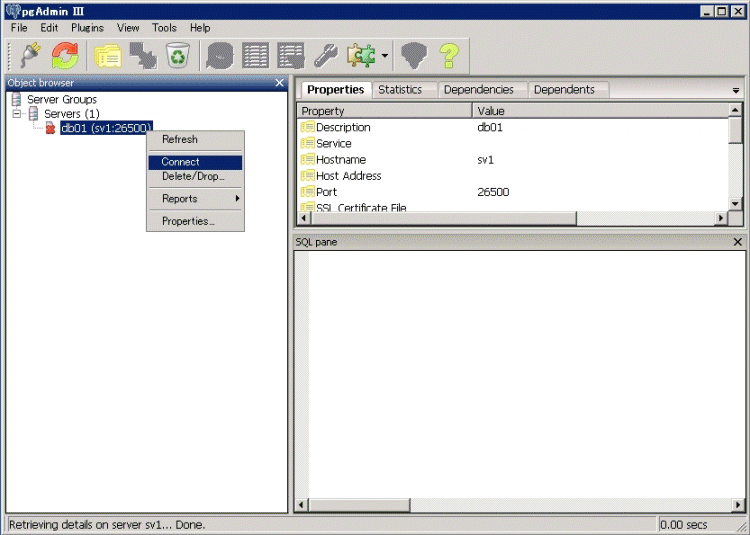750x535 pixels.
Task: Open the File menu
Action: [19, 28]
